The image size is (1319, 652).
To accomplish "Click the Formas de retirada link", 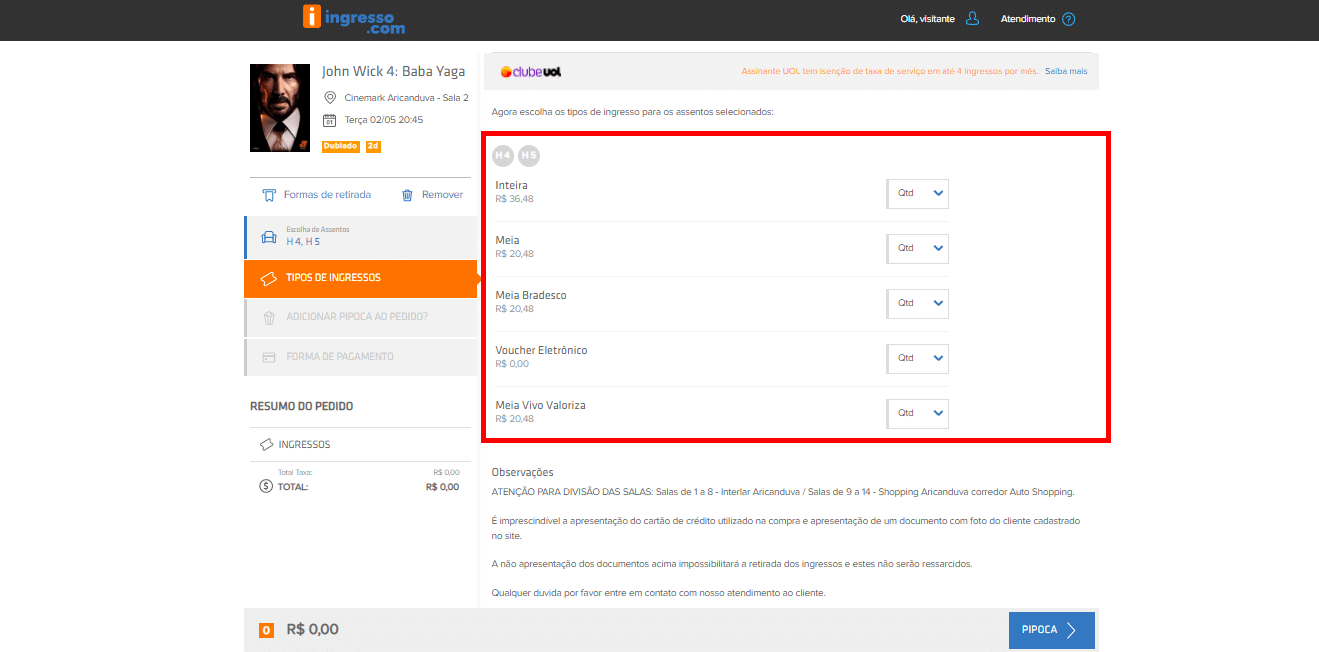I will 327,195.
